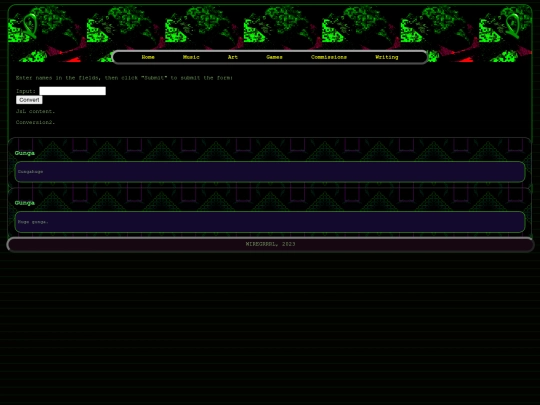This screenshot has width=540, height=405.
Task: Click the Gunga heading above 'Huge gunga.'
Action: click(x=25, y=203)
